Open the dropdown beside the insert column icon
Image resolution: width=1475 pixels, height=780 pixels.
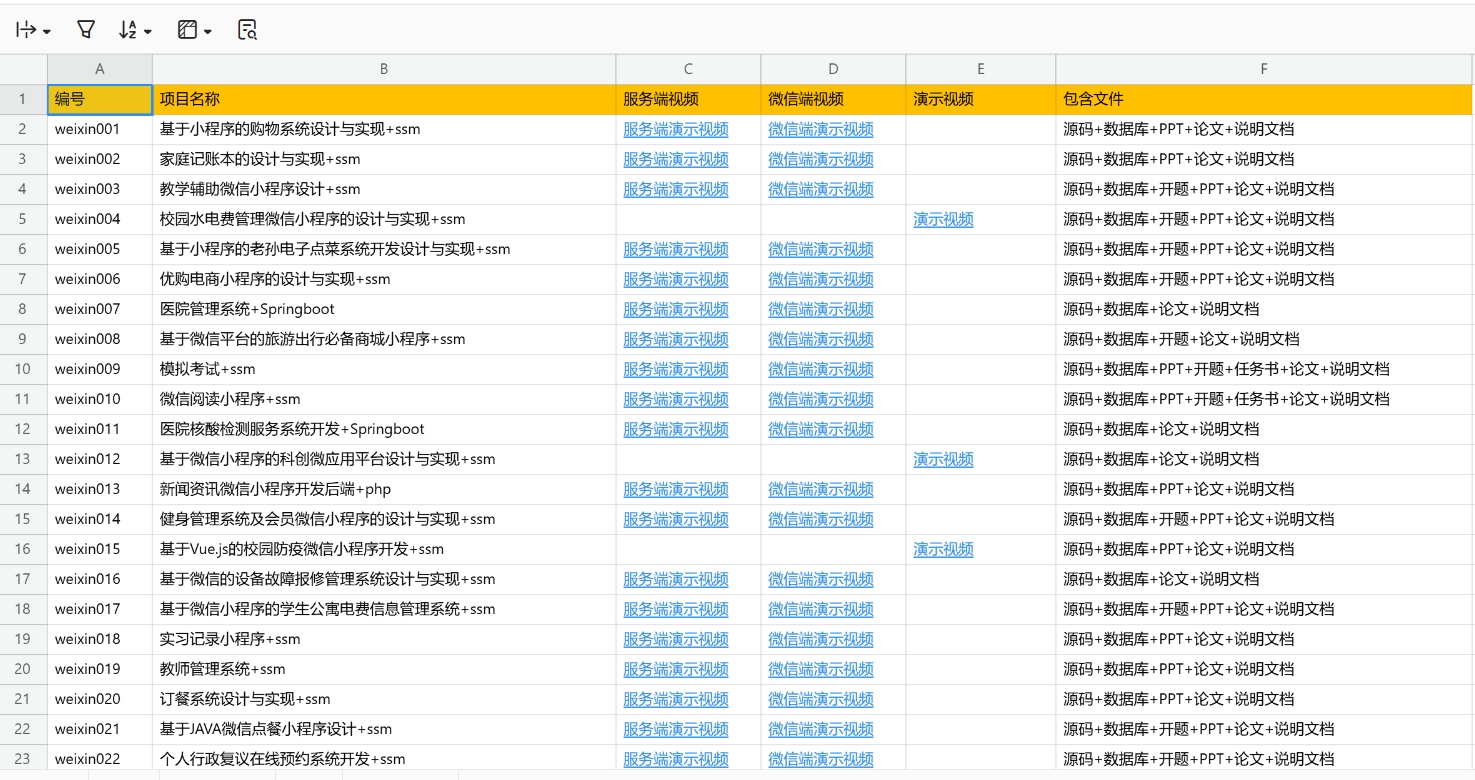pyautogui.click(x=46, y=32)
